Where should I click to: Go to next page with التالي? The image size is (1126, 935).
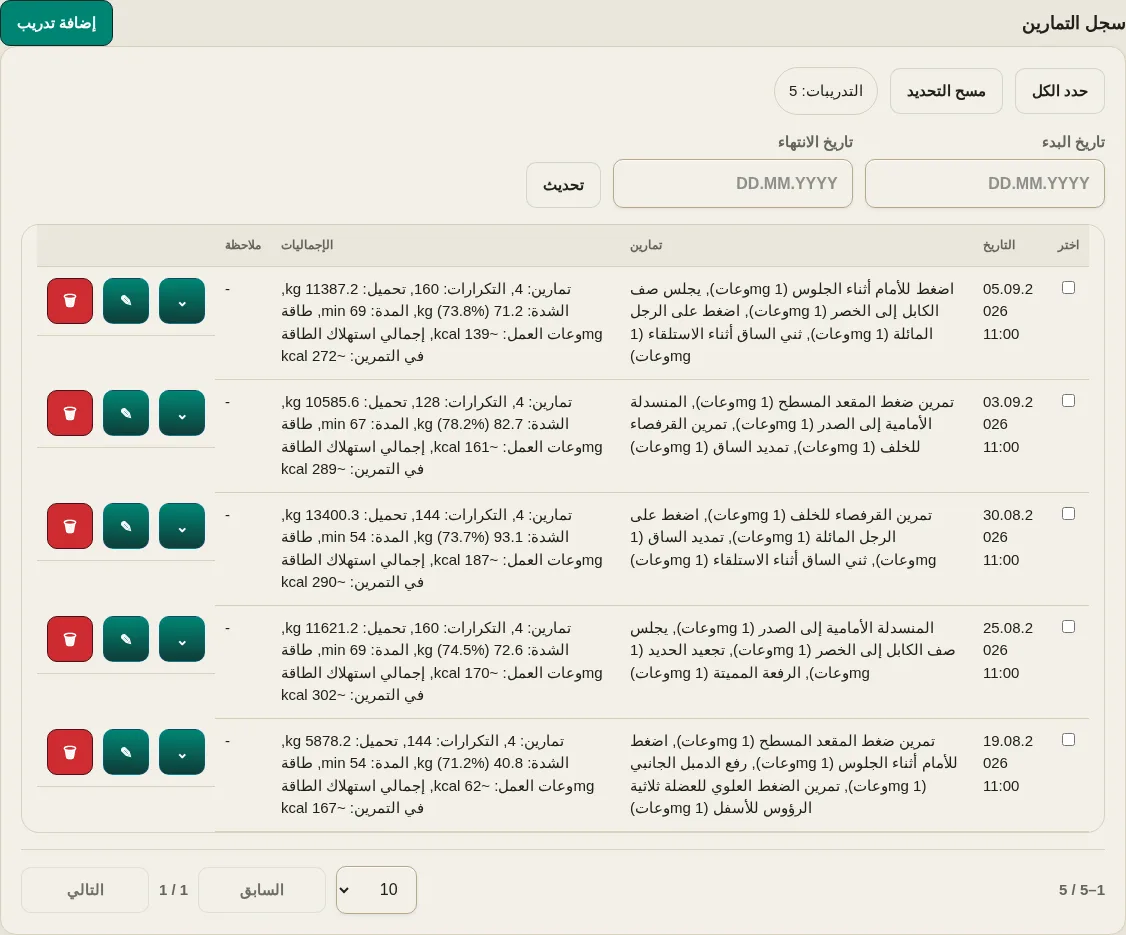point(85,890)
